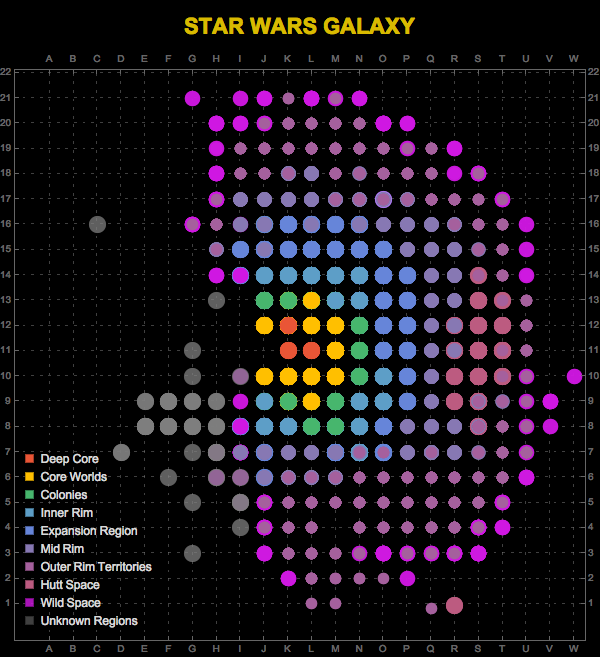Select the Wild Space dot at grid G21
This screenshot has height=657, width=600.
click(192, 98)
